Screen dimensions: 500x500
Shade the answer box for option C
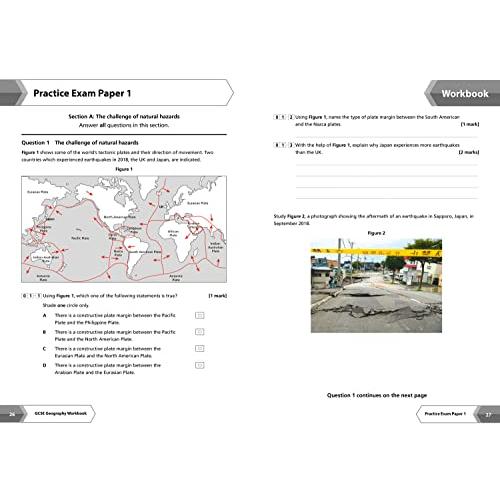pyautogui.click(x=199, y=348)
